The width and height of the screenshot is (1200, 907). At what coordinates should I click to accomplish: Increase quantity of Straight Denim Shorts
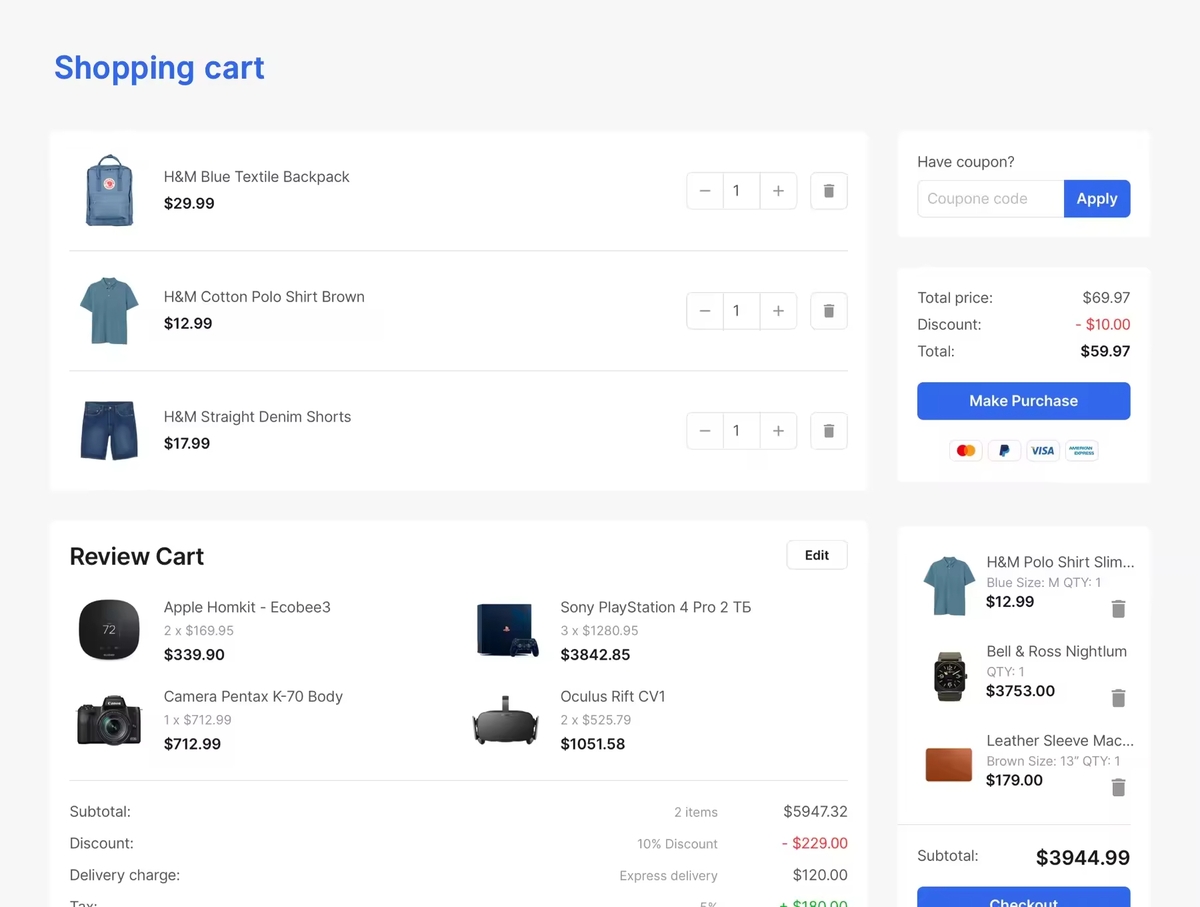[778, 431]
